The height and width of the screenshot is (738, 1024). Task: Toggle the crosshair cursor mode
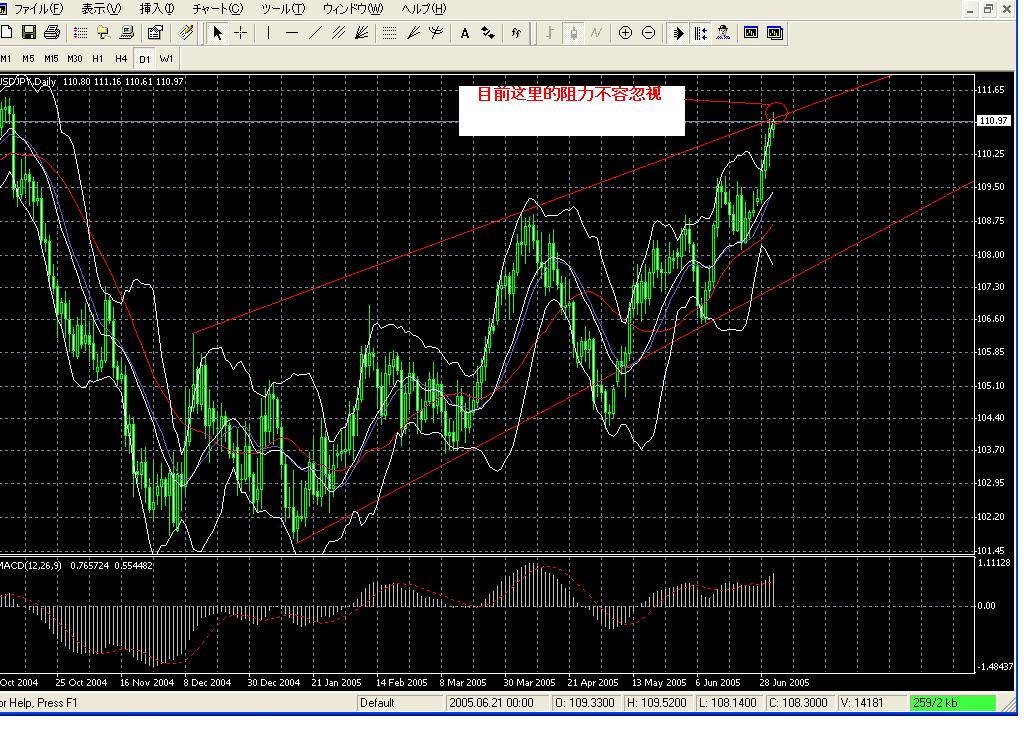pos(241,33)
